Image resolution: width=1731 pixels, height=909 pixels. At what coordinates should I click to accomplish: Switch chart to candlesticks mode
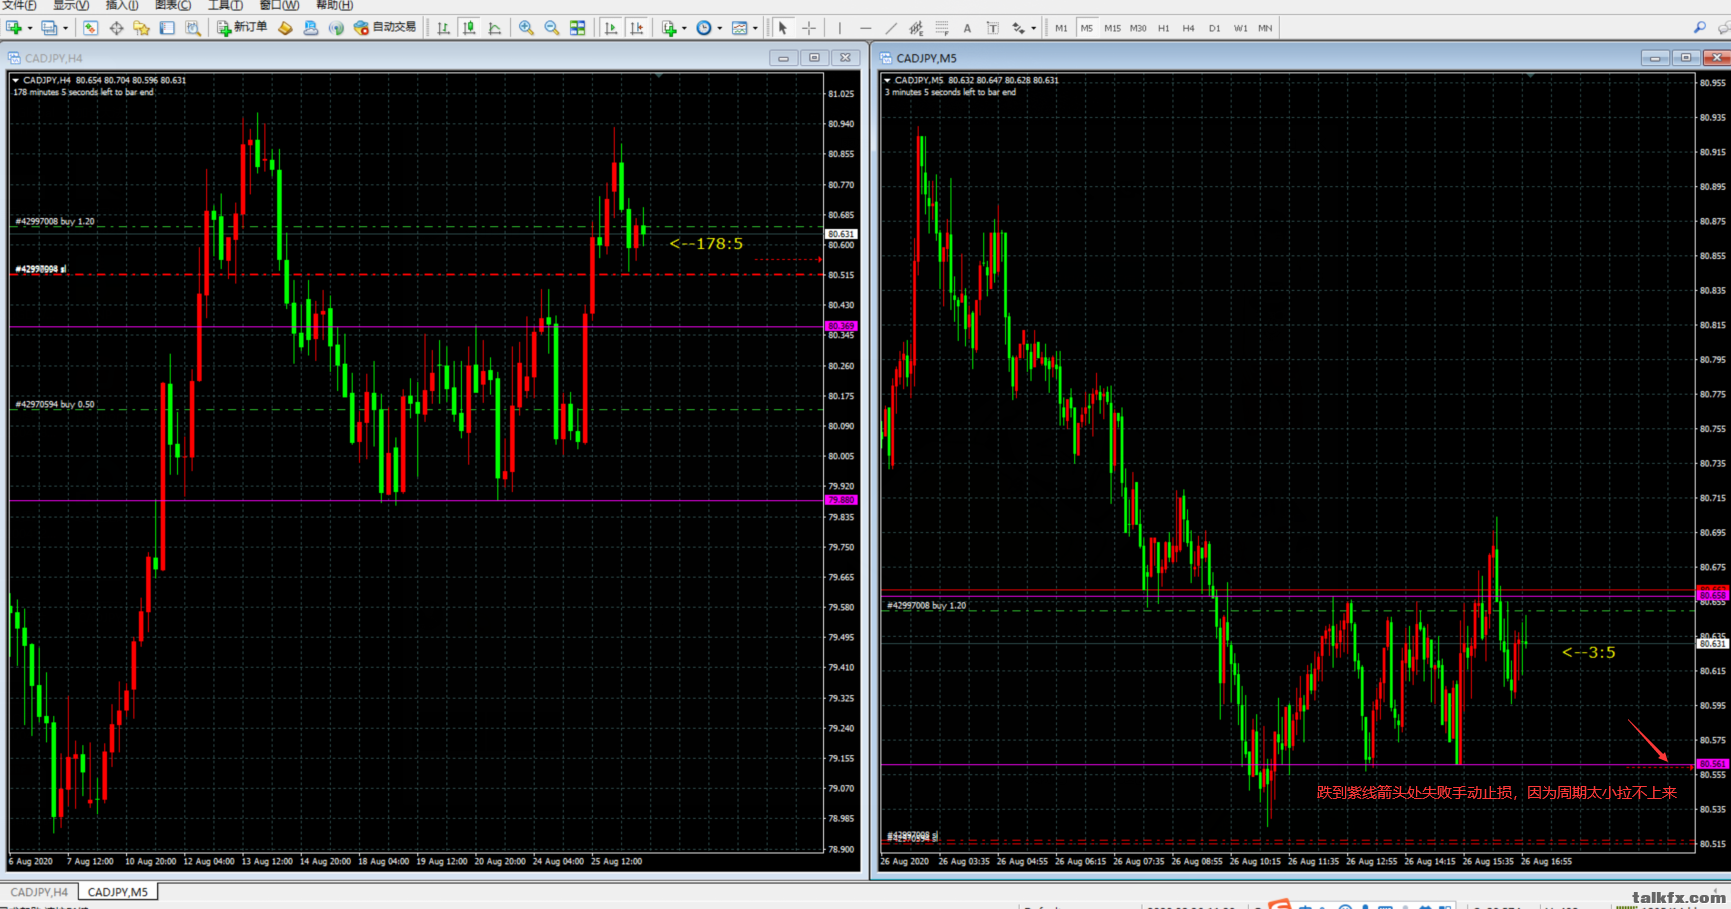(469, 28)
